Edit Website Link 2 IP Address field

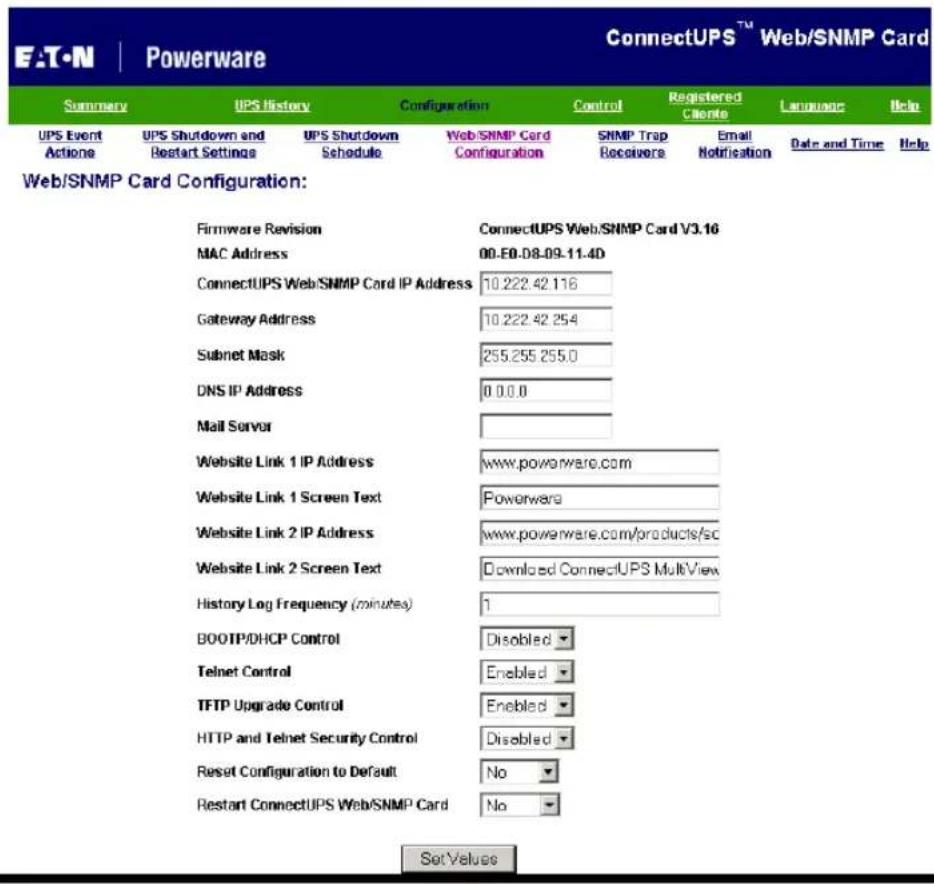[599, 533]
